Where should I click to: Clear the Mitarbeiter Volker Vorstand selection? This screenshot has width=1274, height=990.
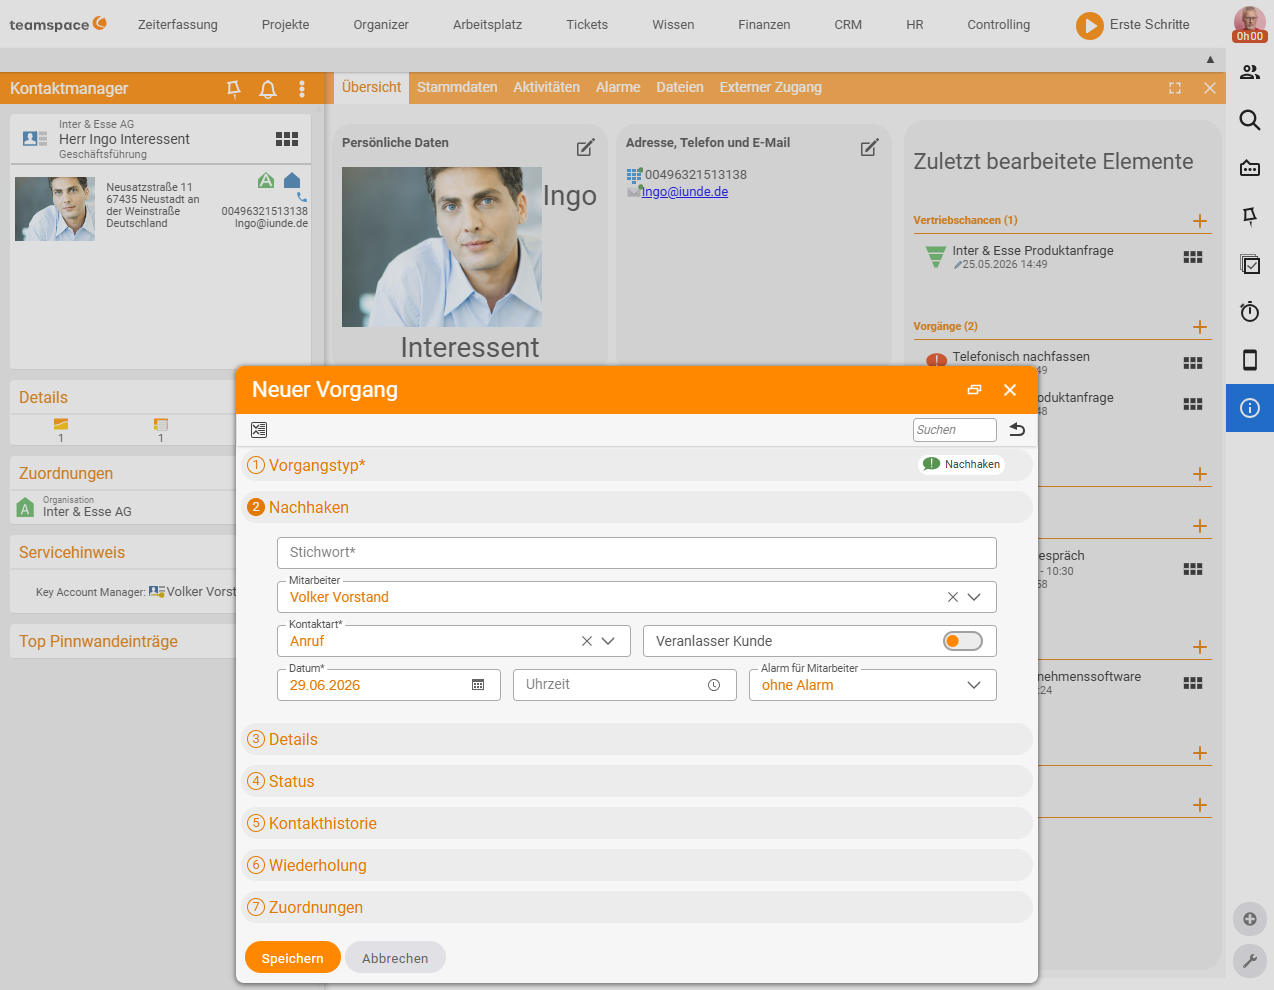[x=952, y=597]
